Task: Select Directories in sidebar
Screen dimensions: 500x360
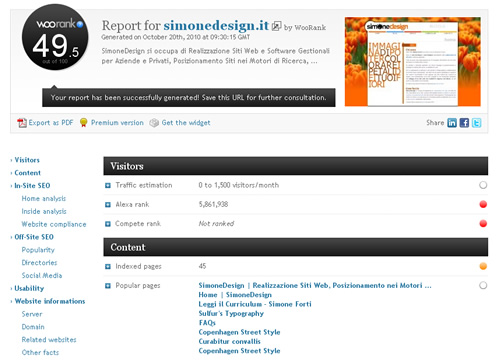Action: pos(39,263)
